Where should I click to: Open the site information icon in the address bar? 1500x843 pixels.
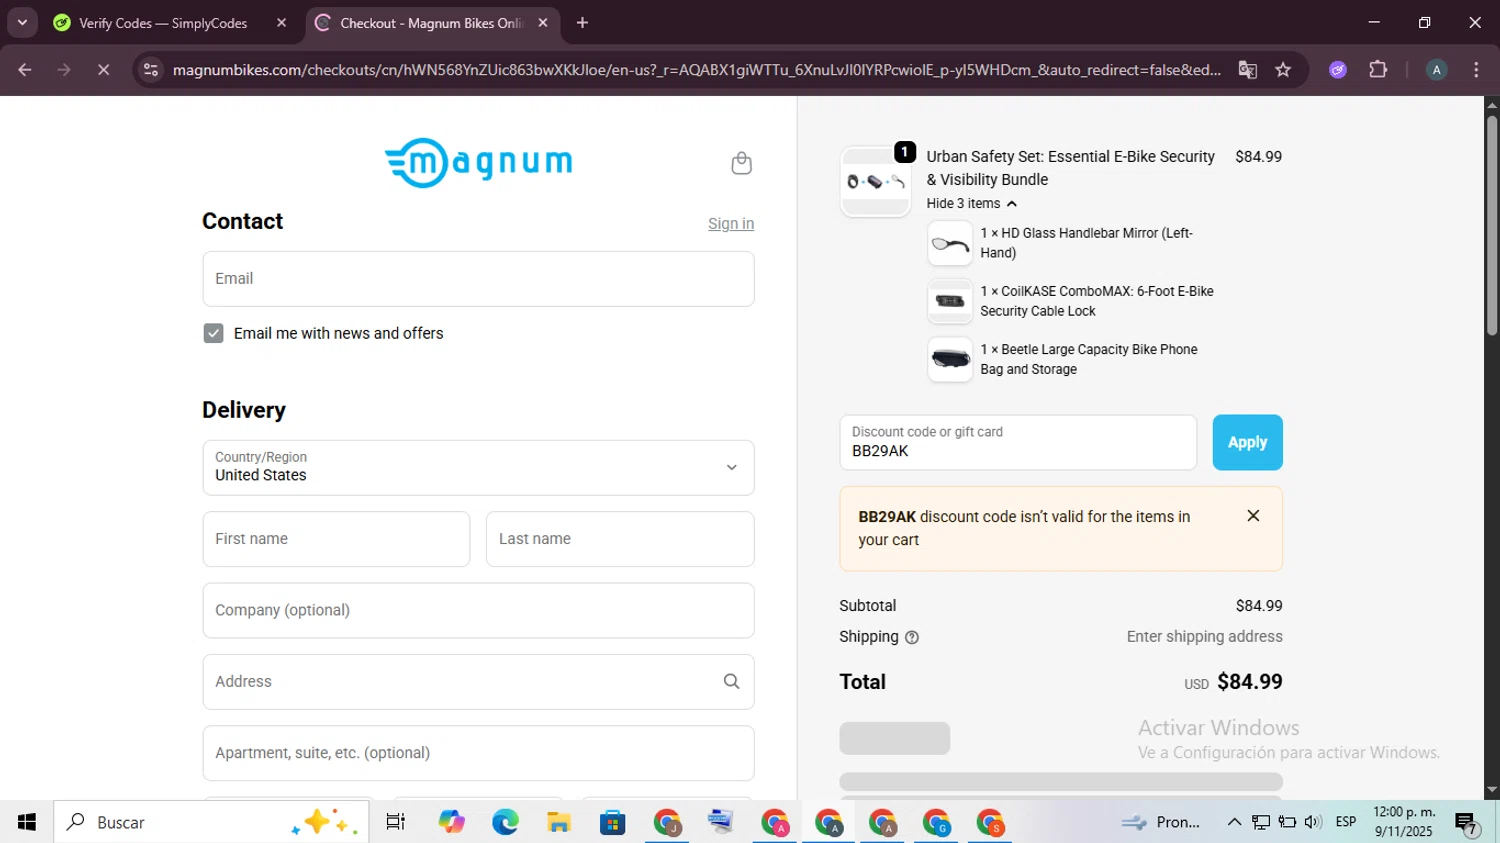(x=151, y=70)
